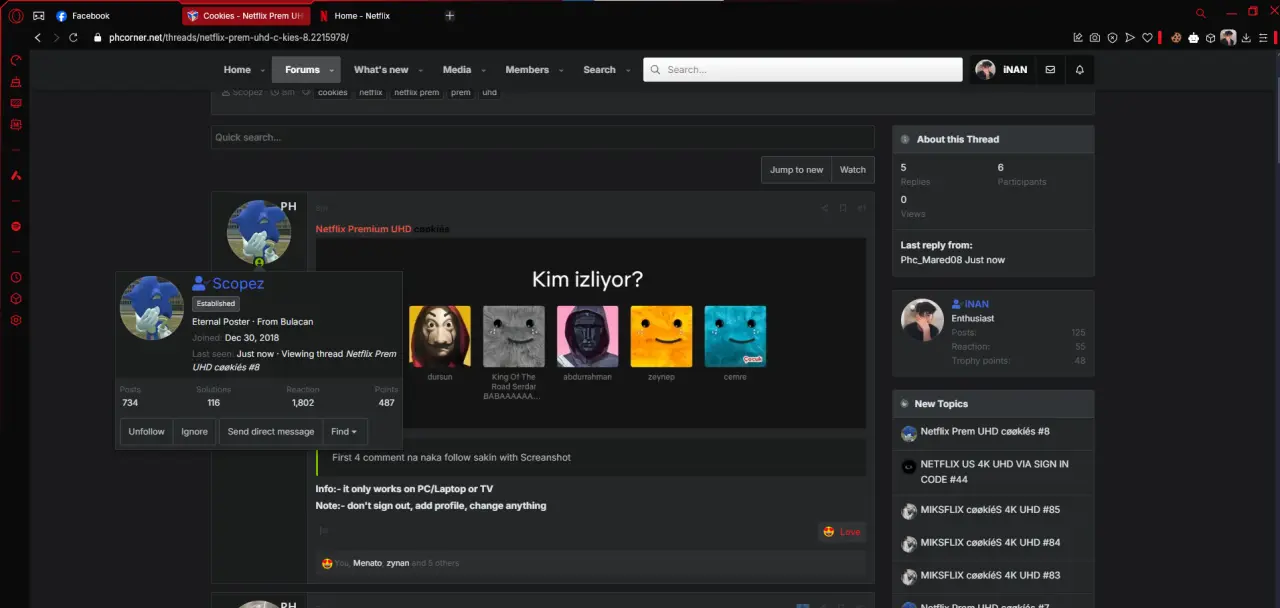
Task: Click the Jump to new button
Action: tap(797, 170)
